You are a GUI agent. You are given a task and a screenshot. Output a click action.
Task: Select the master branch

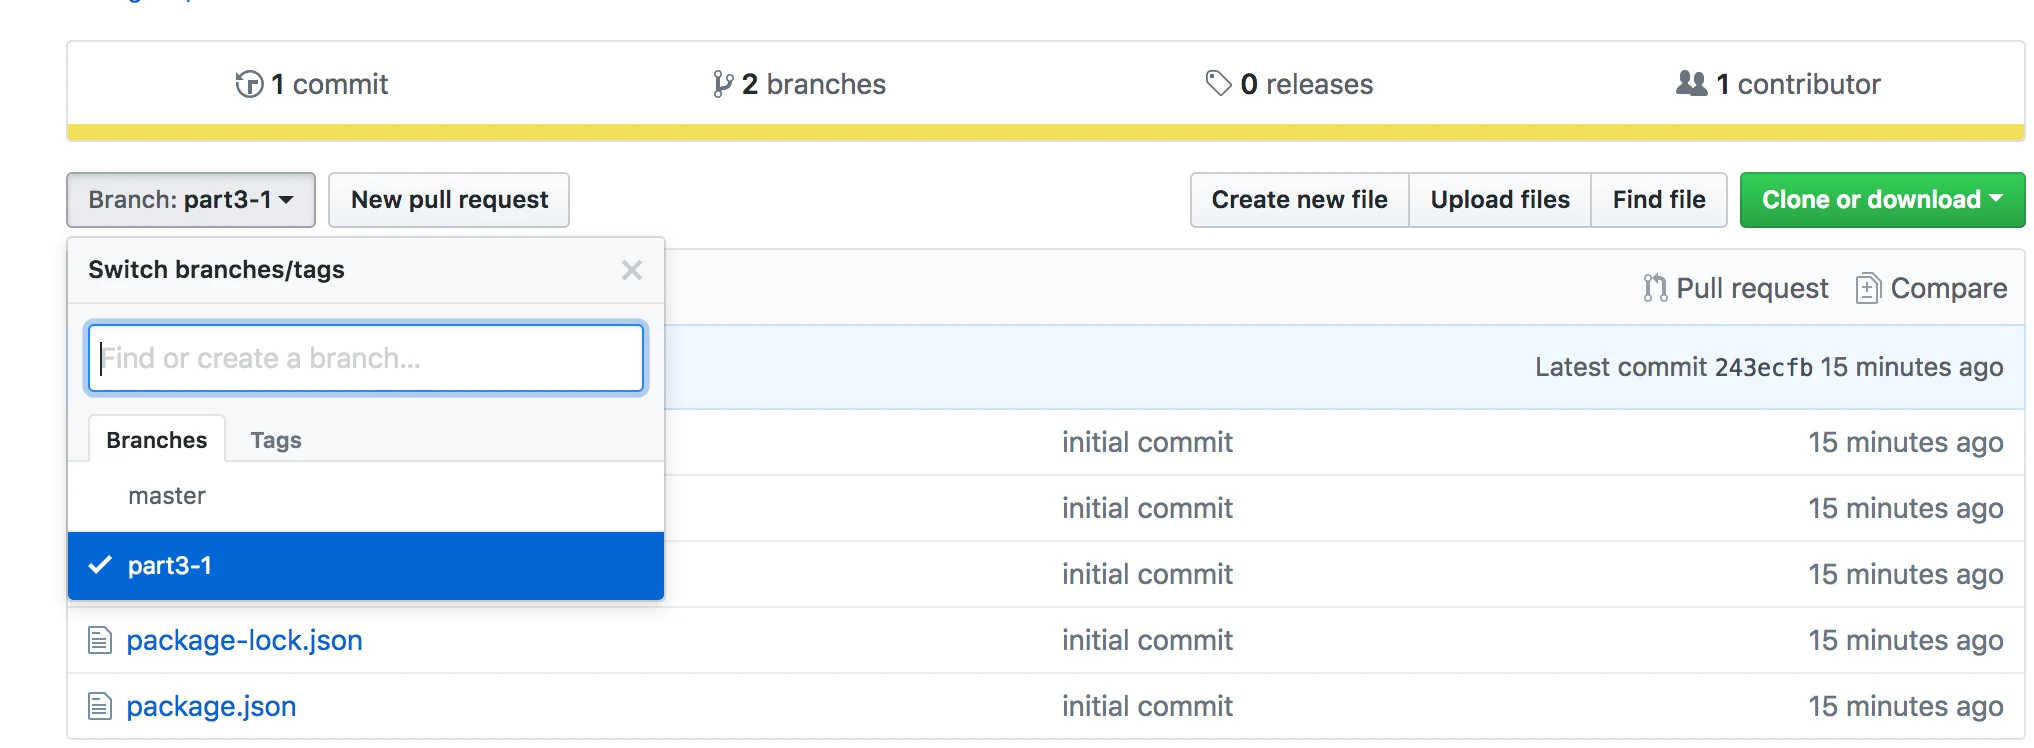366,496
